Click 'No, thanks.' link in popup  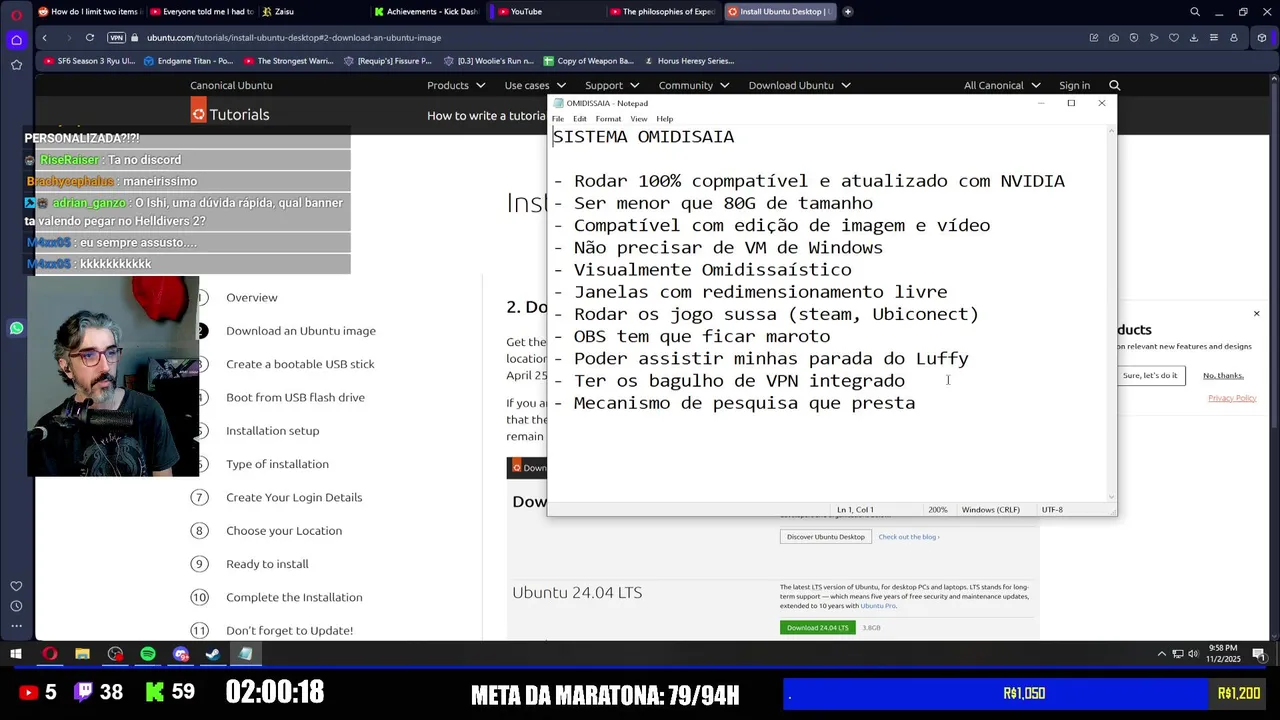pos(1223,375)
